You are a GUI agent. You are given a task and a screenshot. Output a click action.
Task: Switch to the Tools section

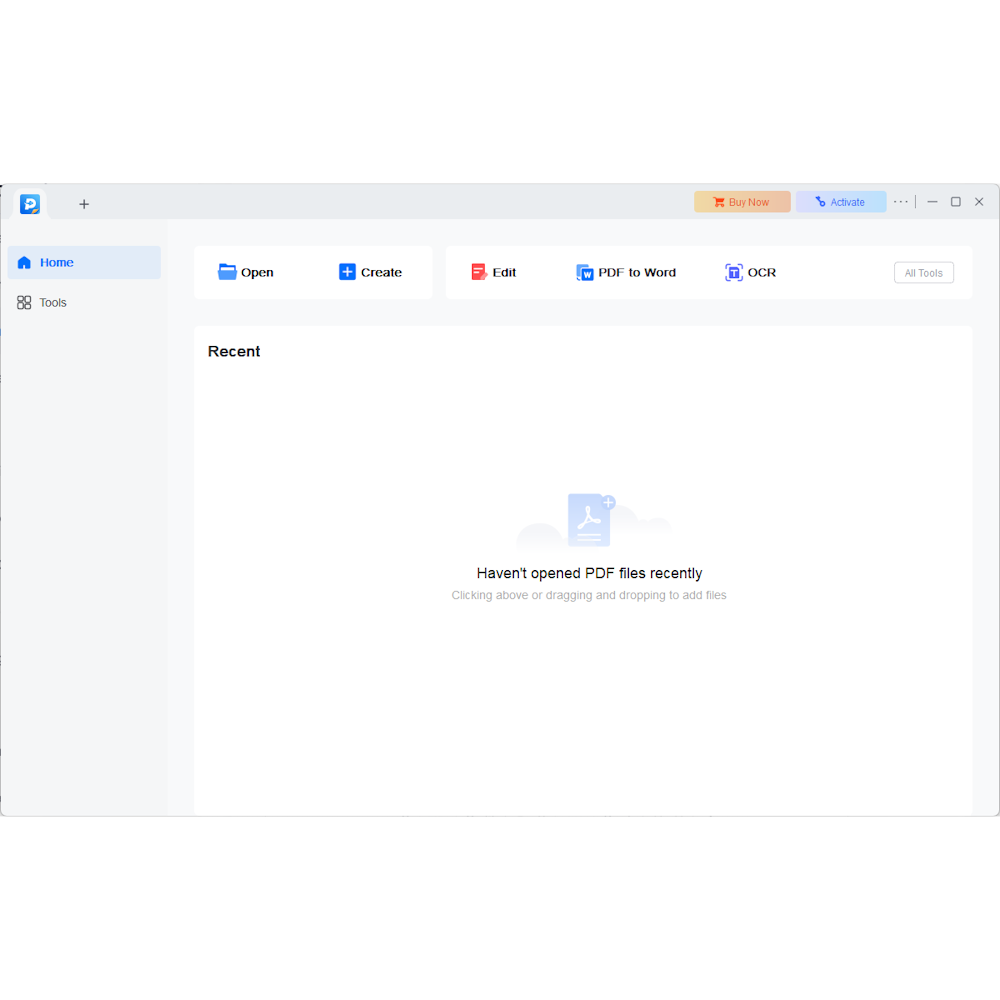[x=55, y=302]
